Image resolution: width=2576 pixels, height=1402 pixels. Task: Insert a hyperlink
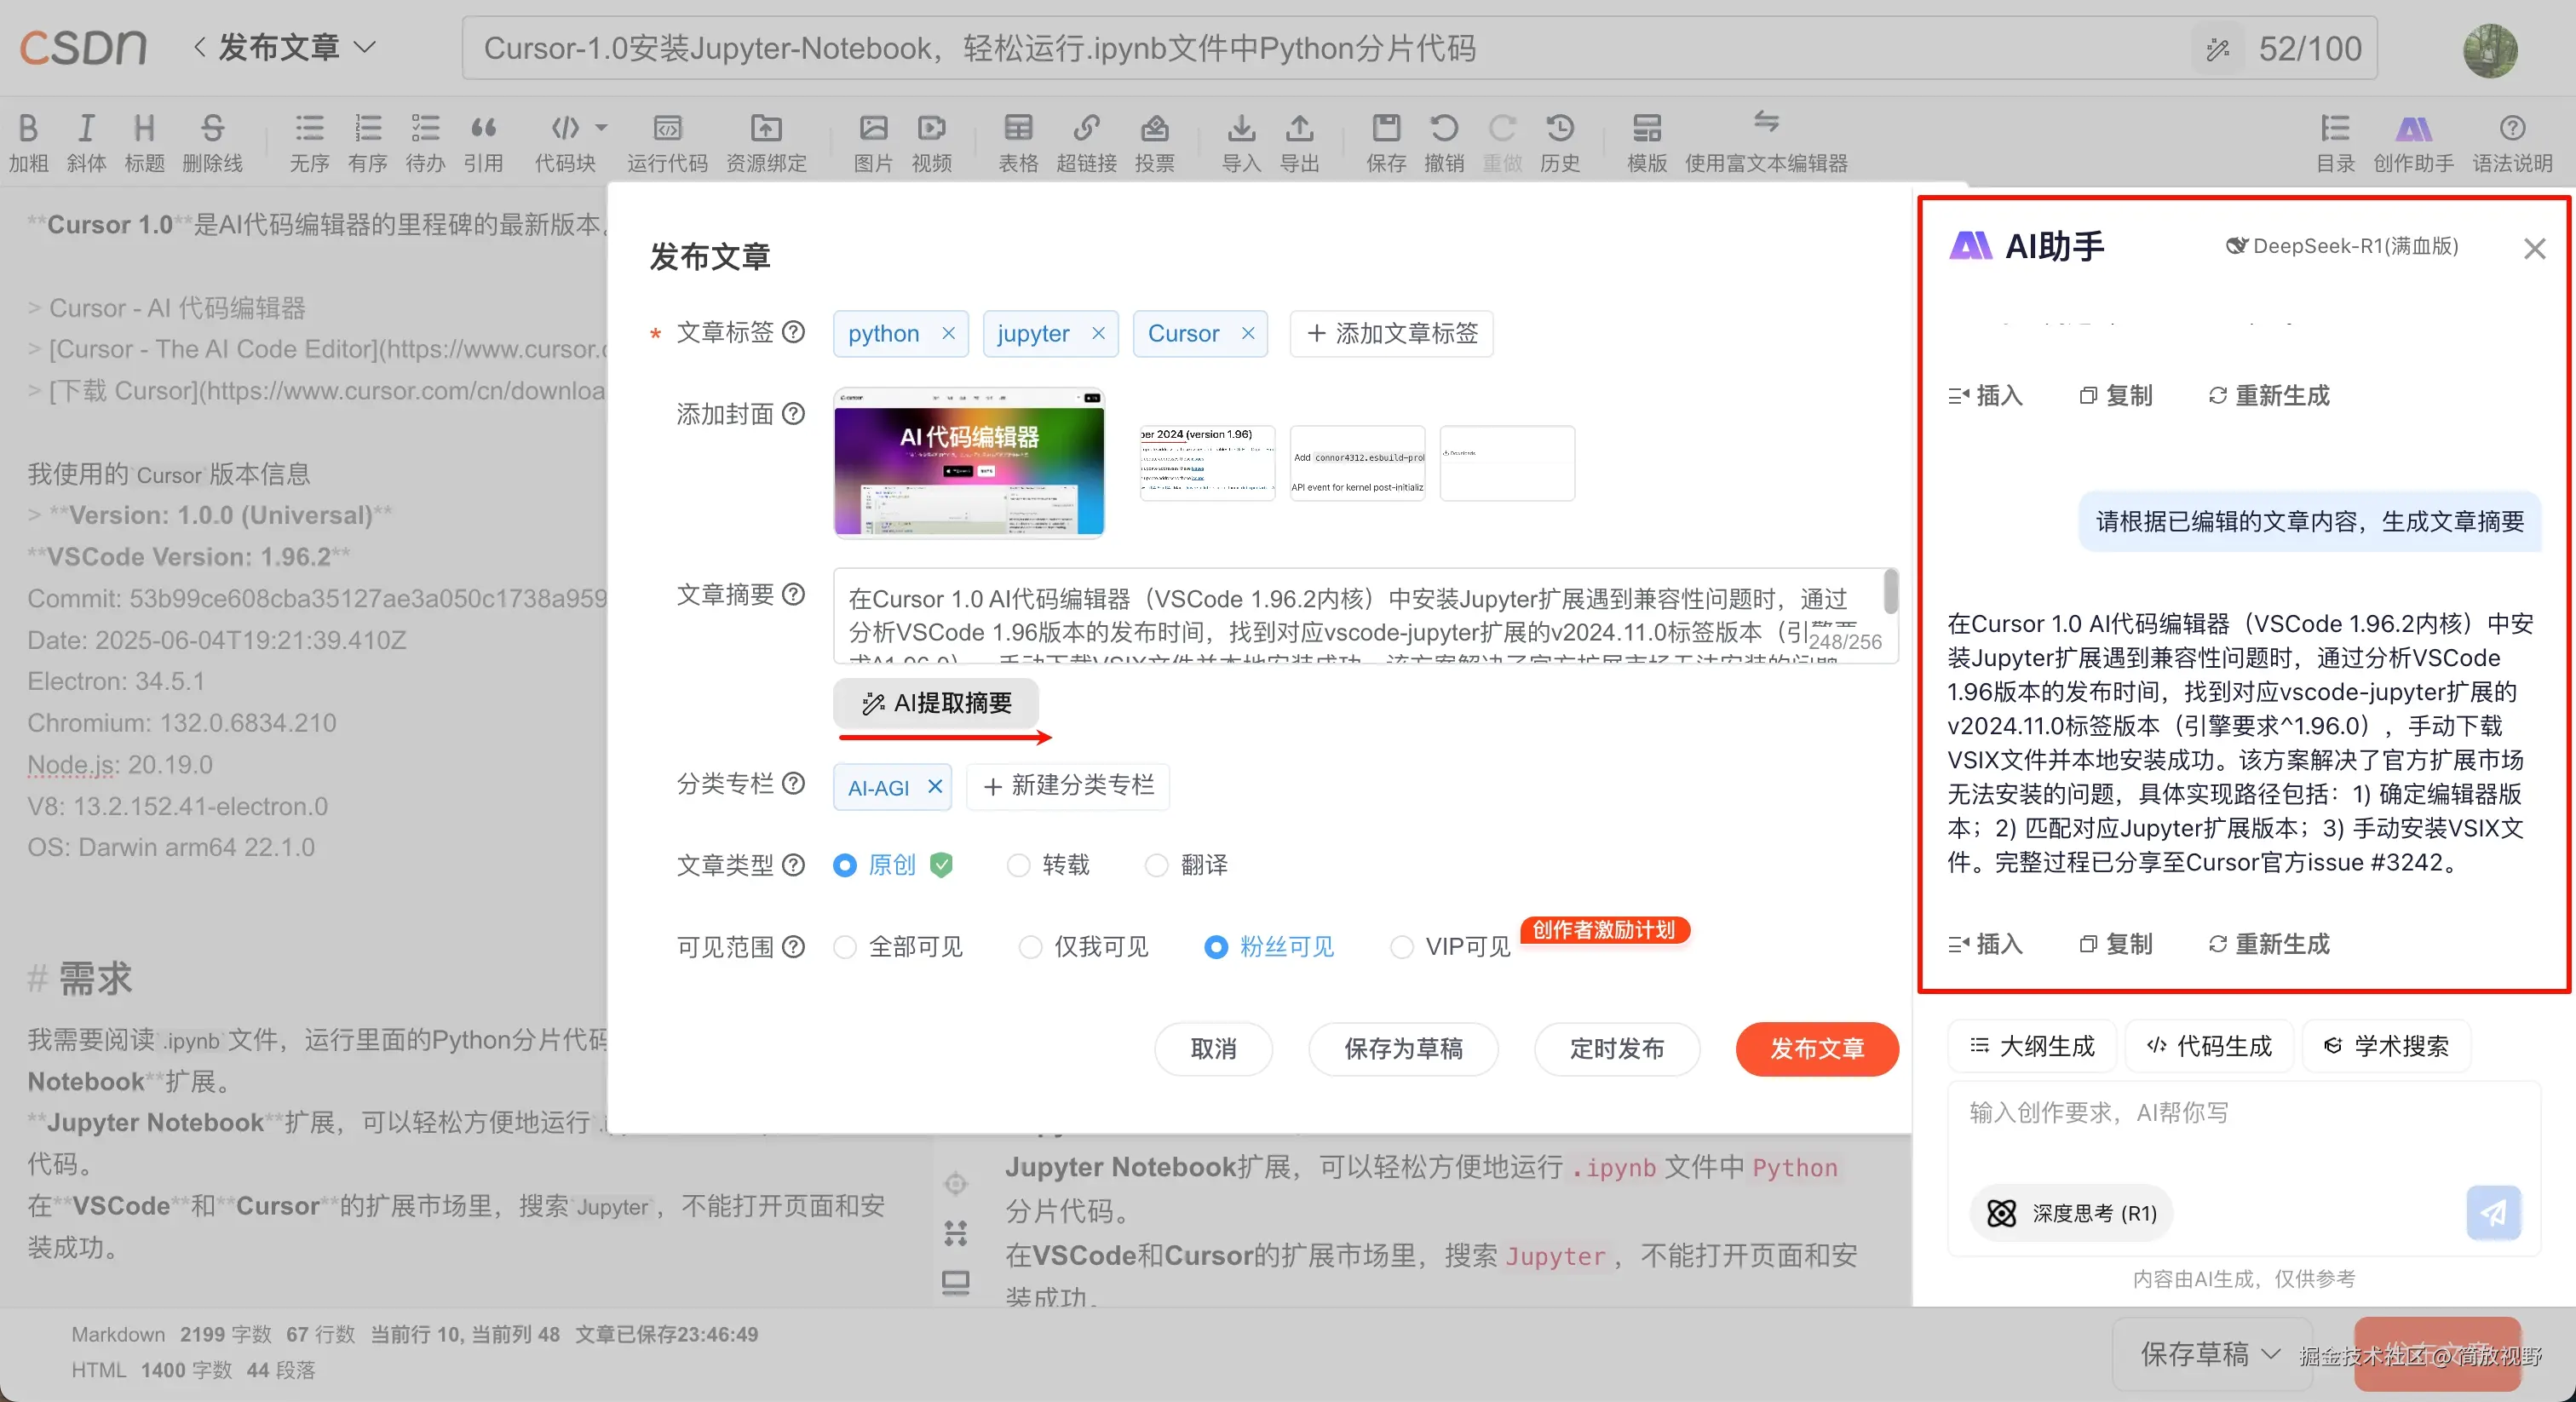1086,140
